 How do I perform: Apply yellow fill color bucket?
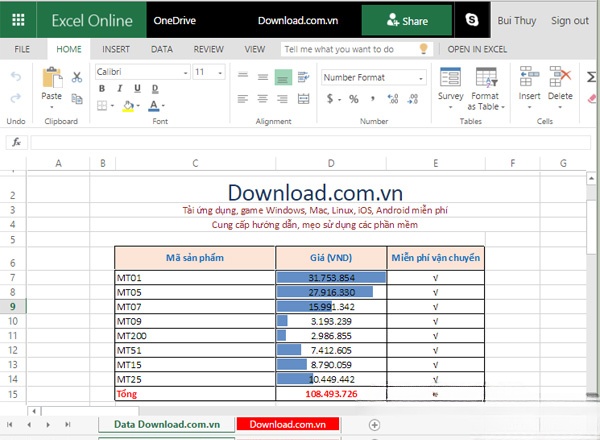(128, 106)
